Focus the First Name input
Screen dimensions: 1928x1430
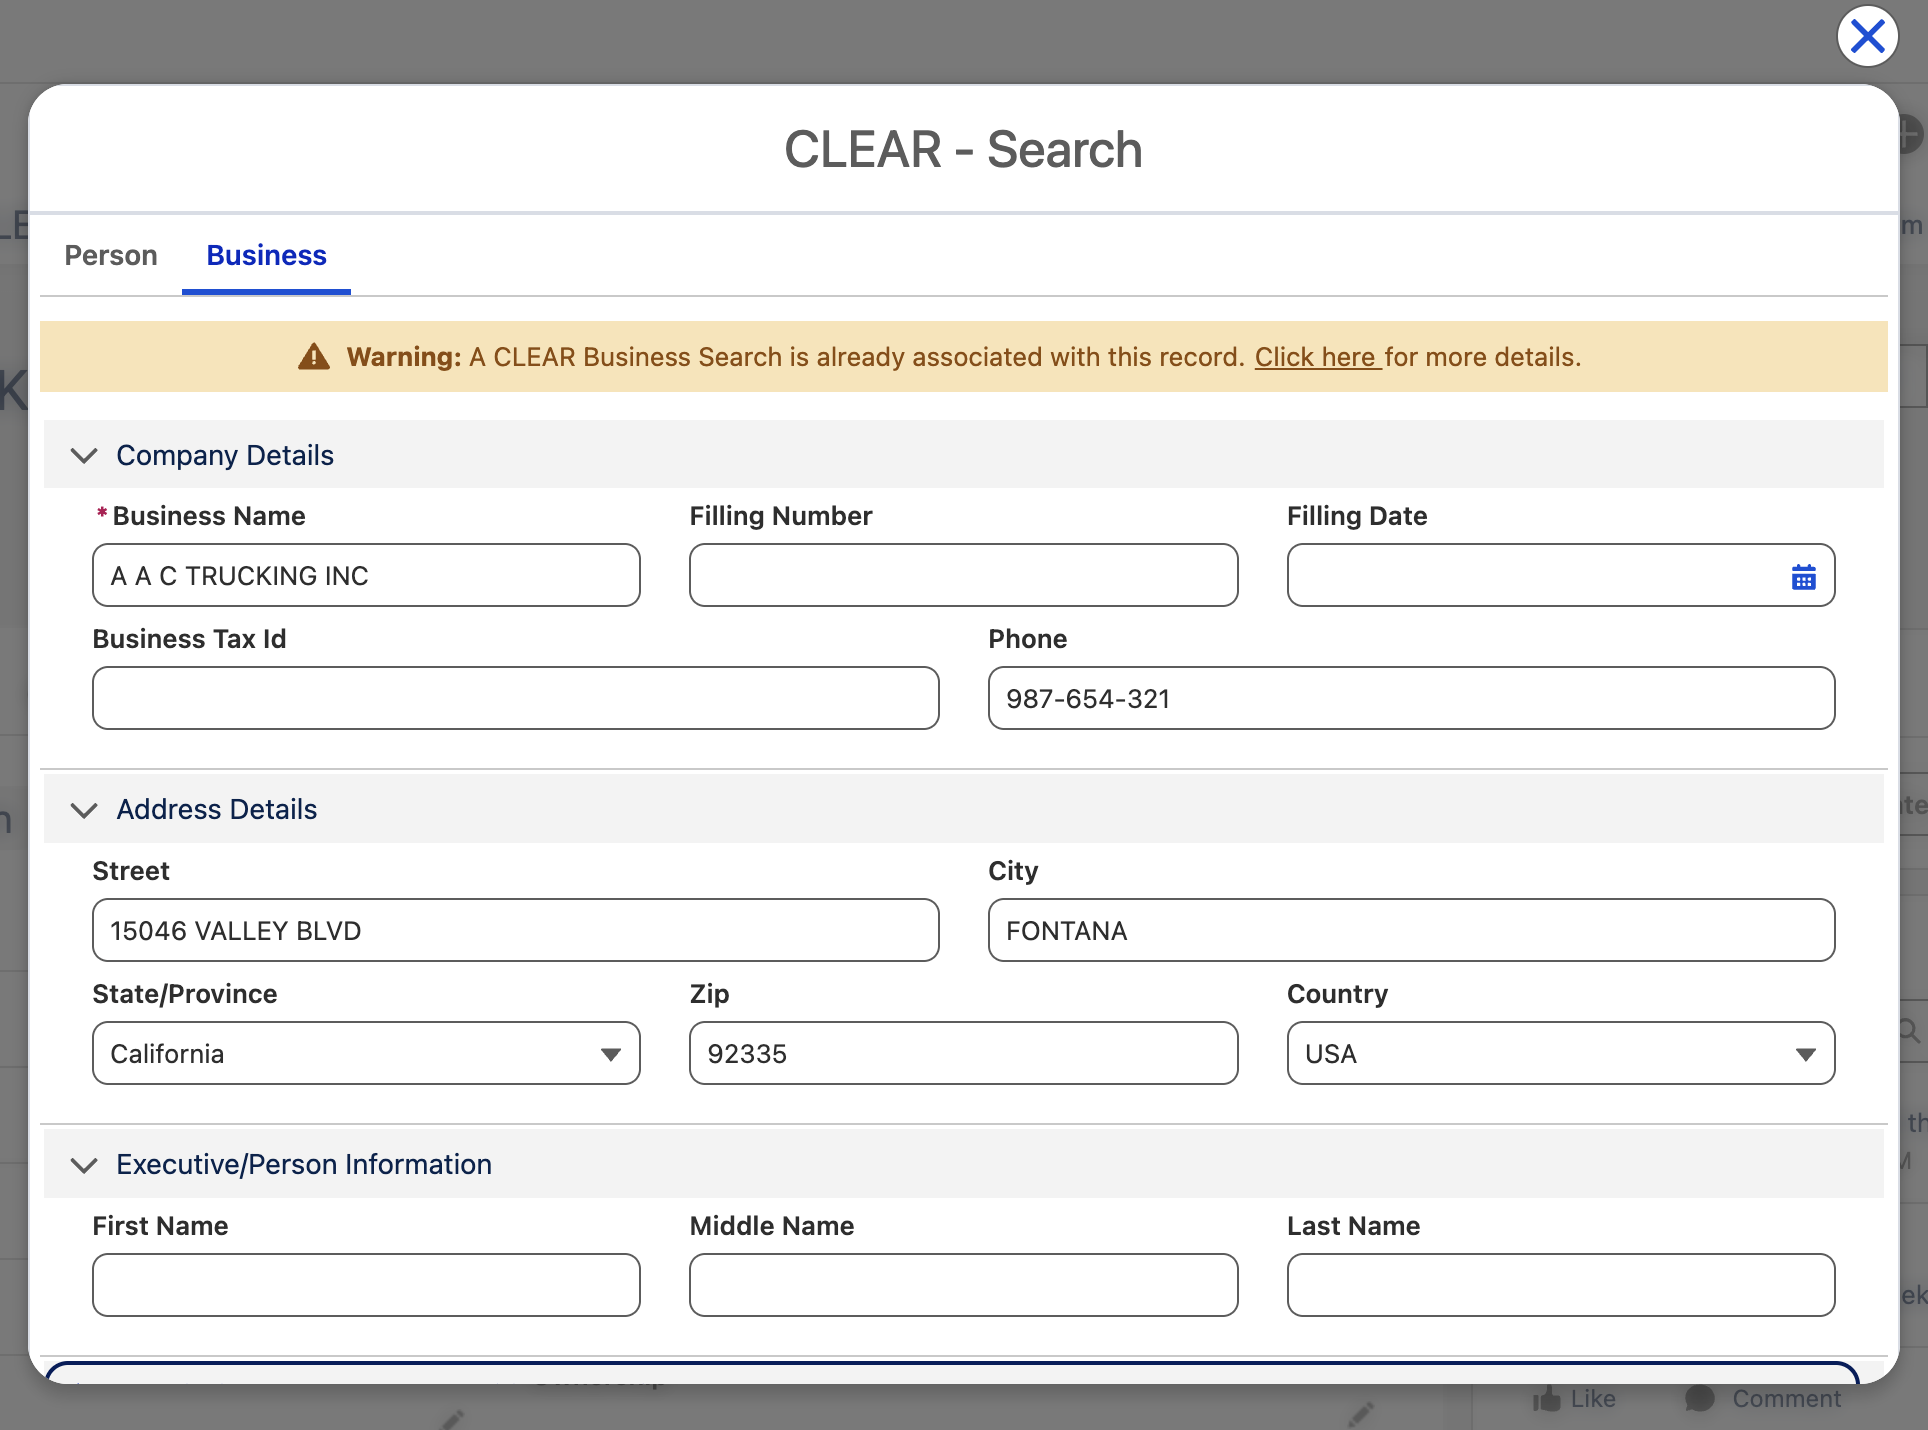[x=366, y=1285]
